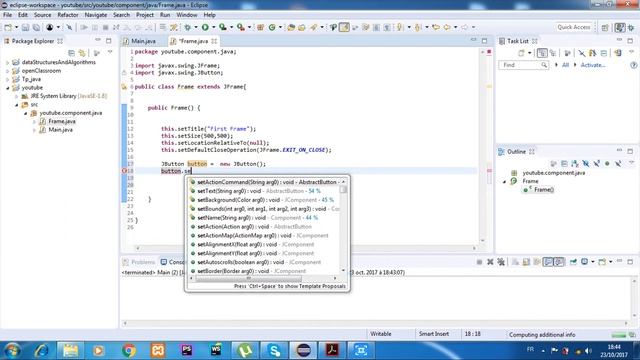The height and width of the screenshot is (360, 640).
Task: Collapse Frame class in Outline
Action: (x=505, y=181)
